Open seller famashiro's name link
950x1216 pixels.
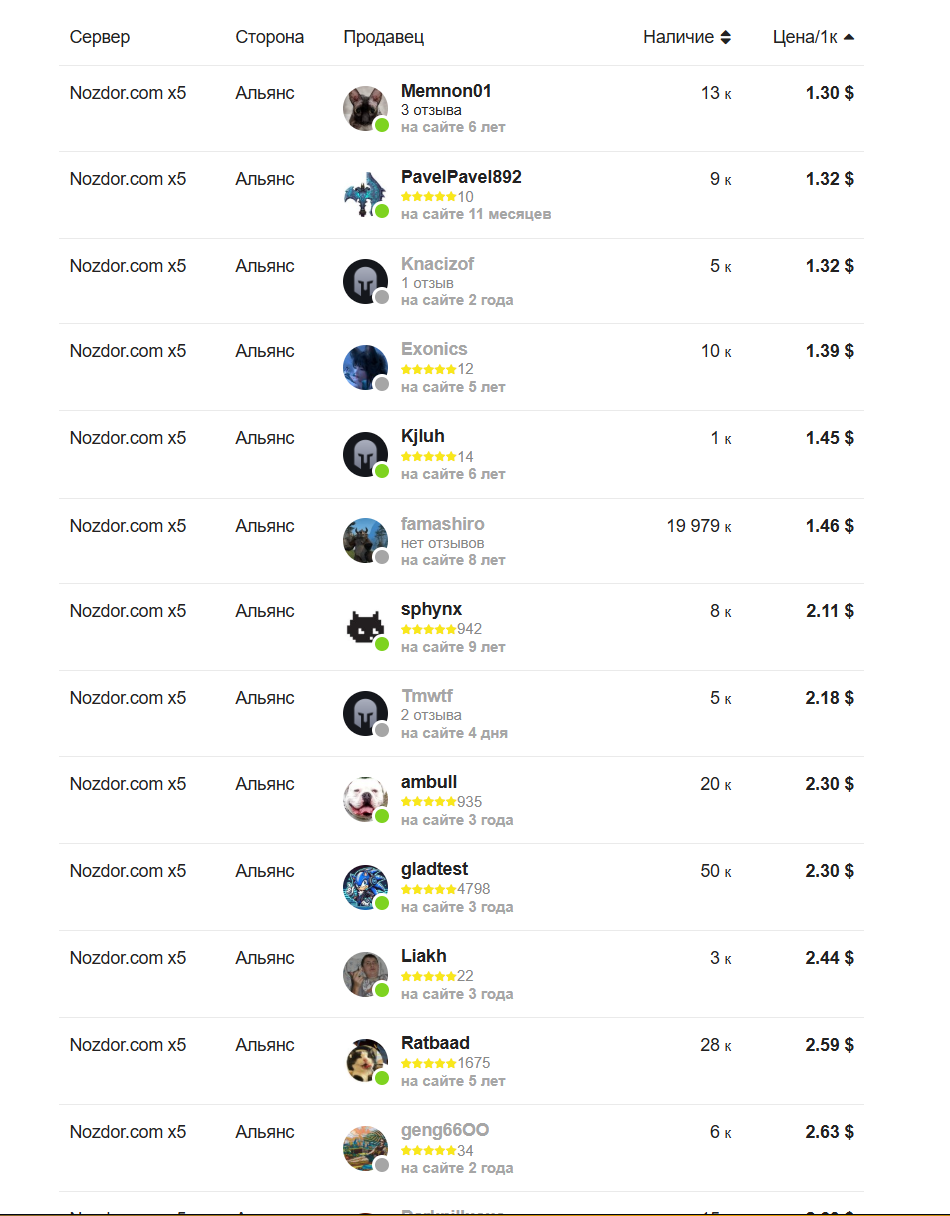coord(442,524)
